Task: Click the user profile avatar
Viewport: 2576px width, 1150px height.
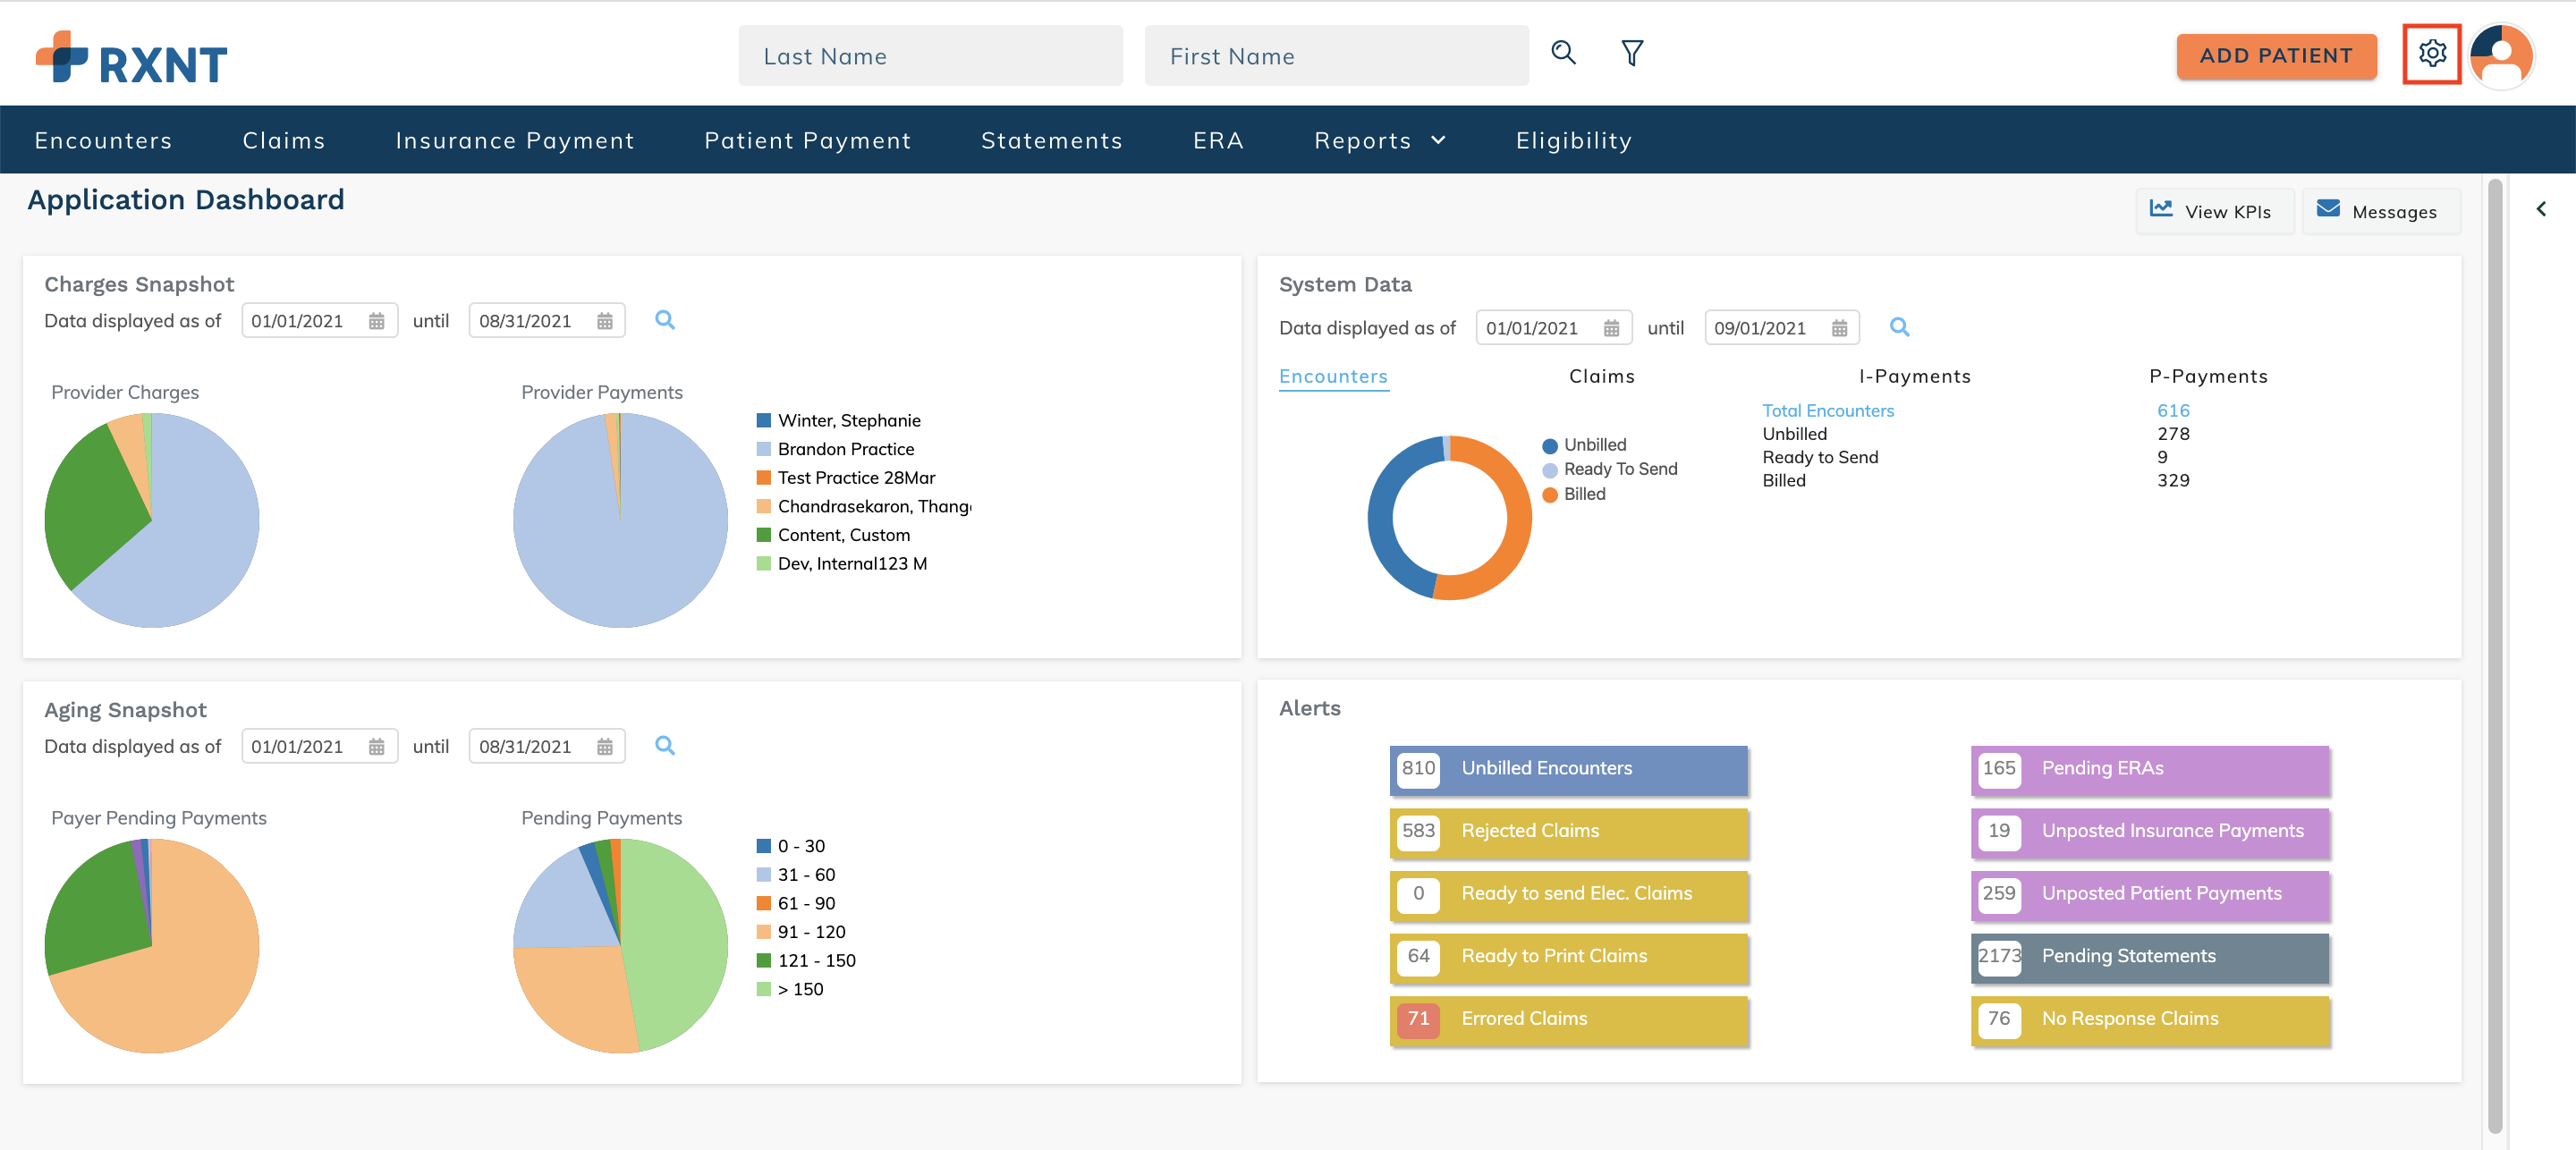Action: pos(2500,55)
